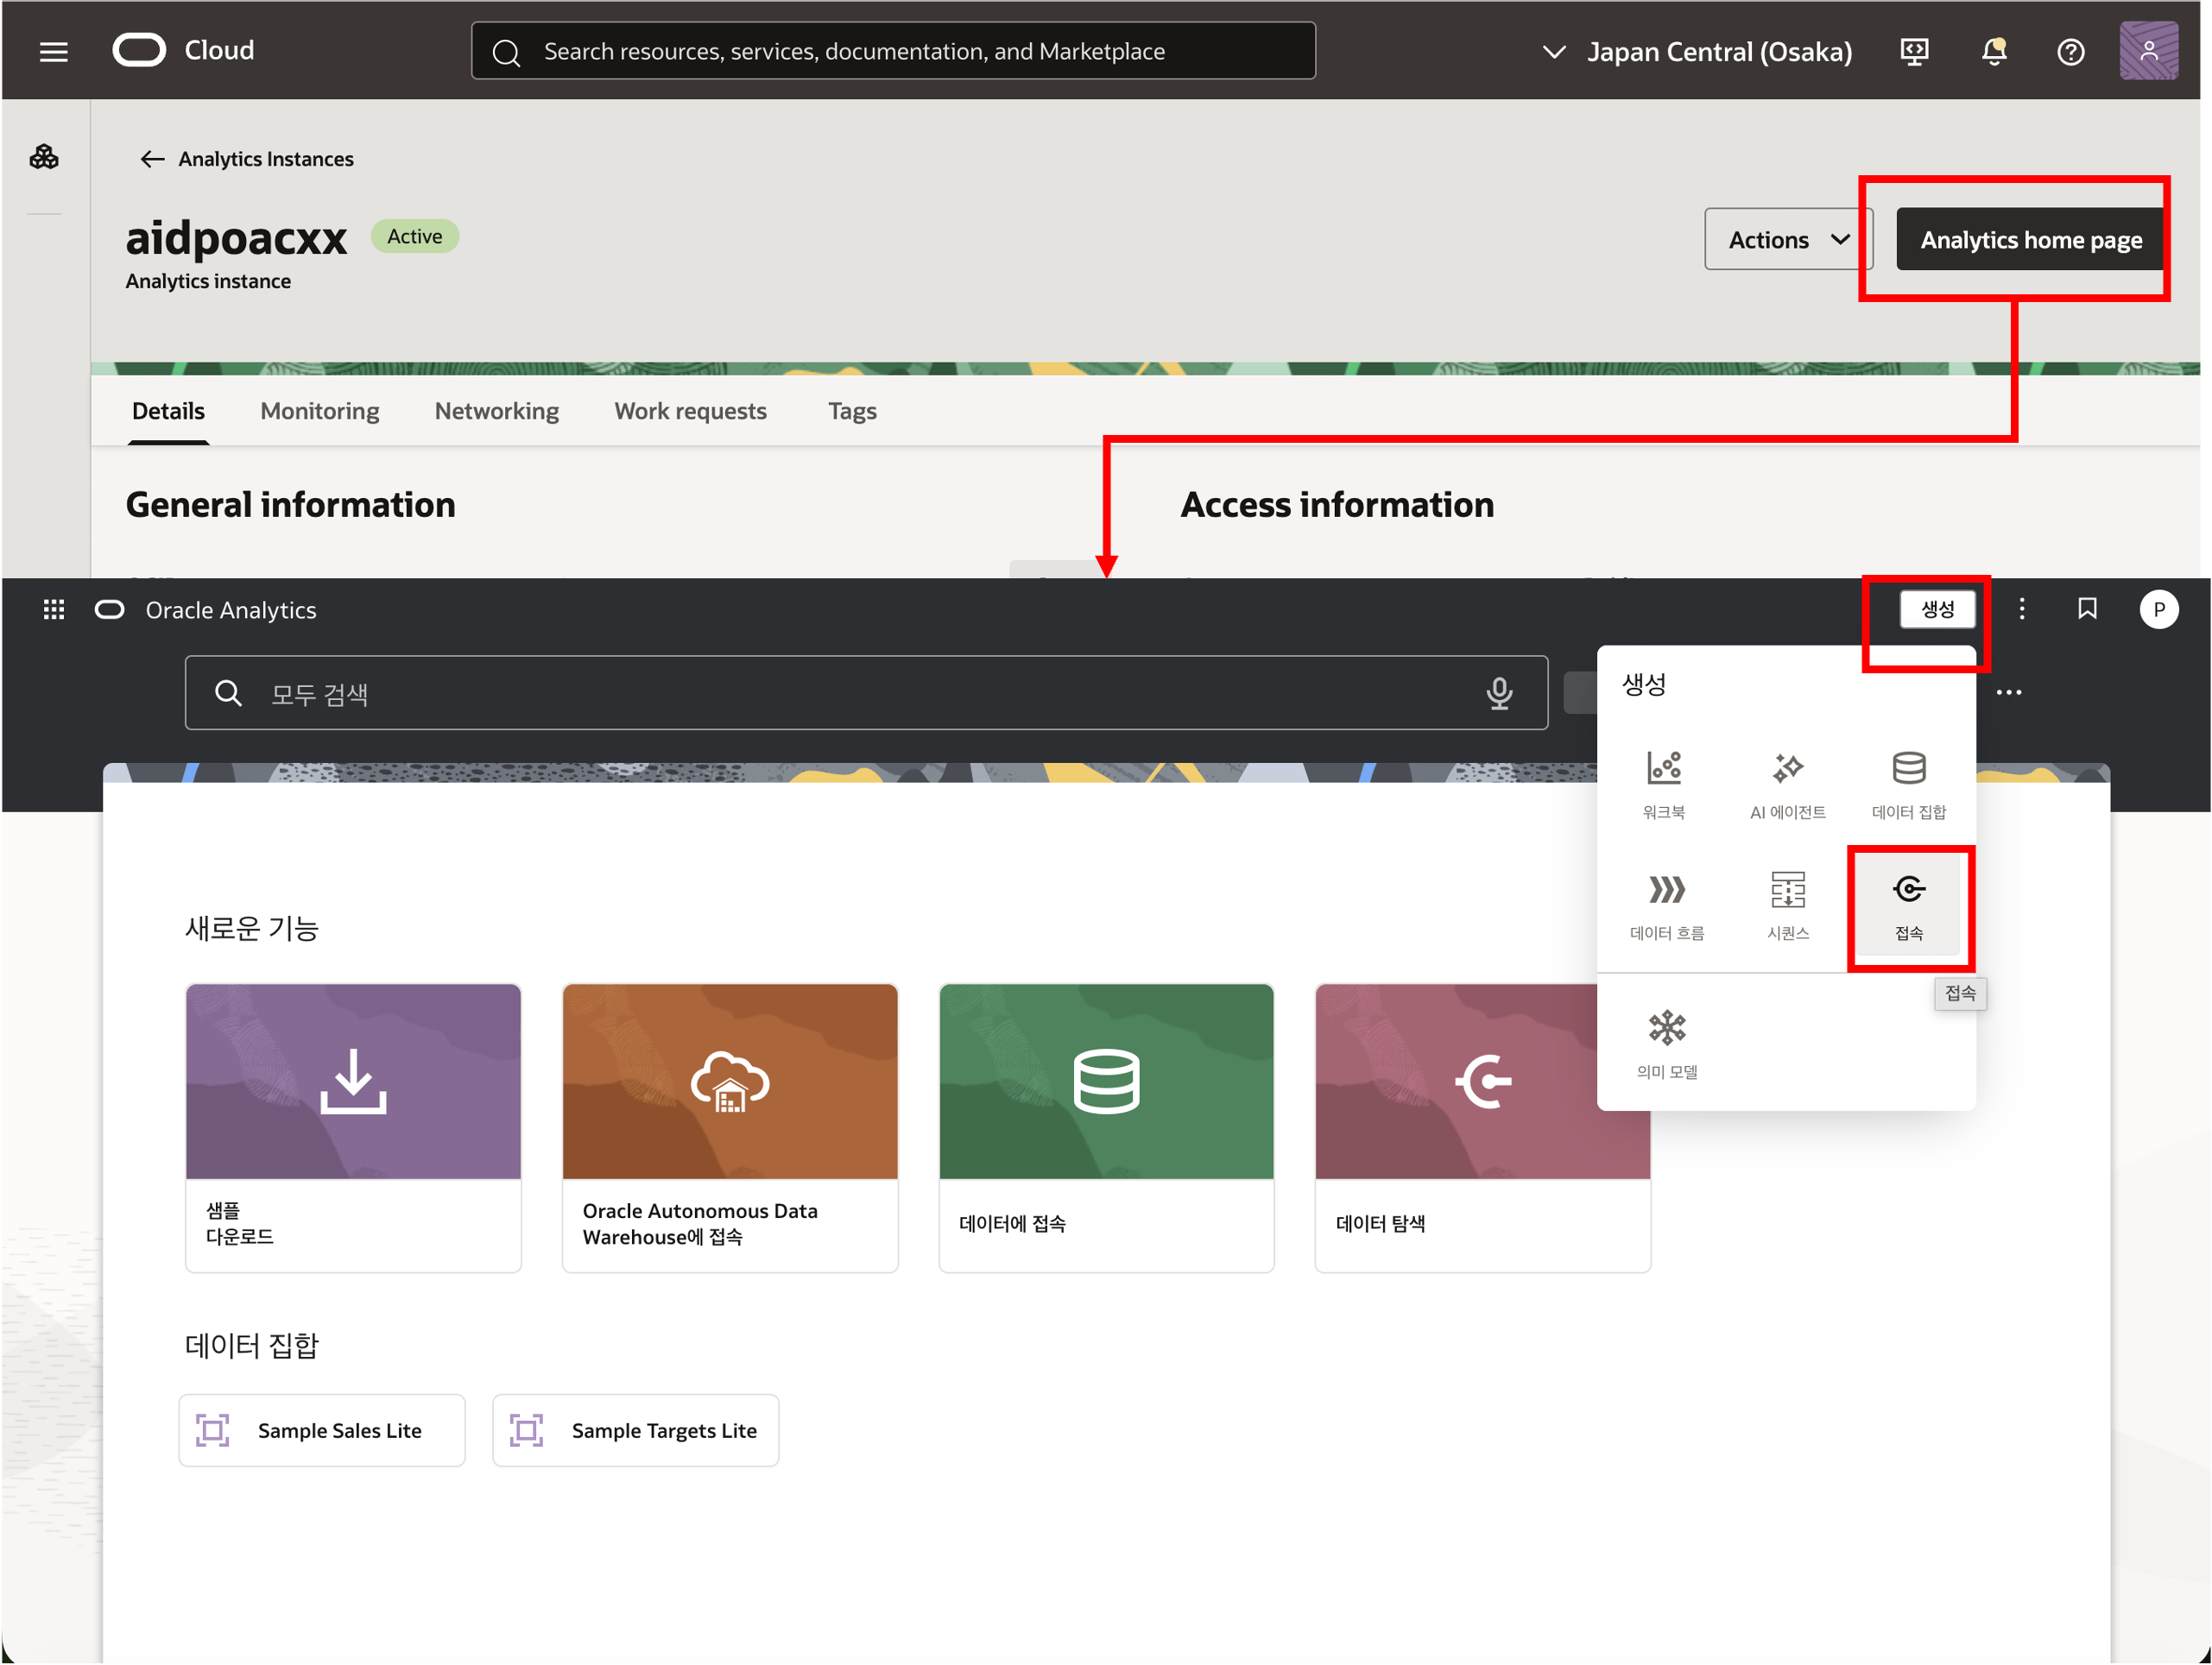The height and width of the screenshot is (1665, 2212).
Task: Open the 데이터에 접속 card
Action: tap(1106, 1127)
